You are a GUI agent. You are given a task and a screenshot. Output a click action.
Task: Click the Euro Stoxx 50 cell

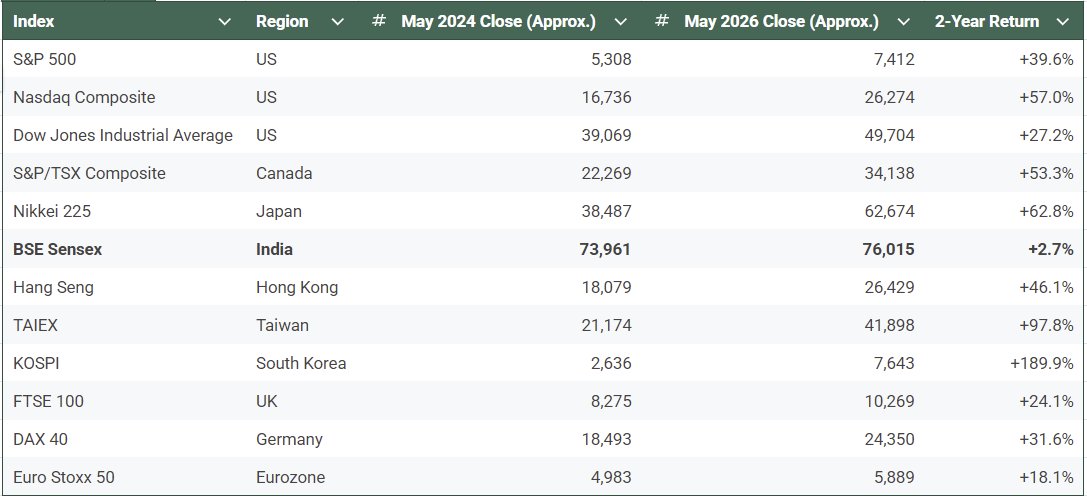pyautogui.click(x=64, y=477)
